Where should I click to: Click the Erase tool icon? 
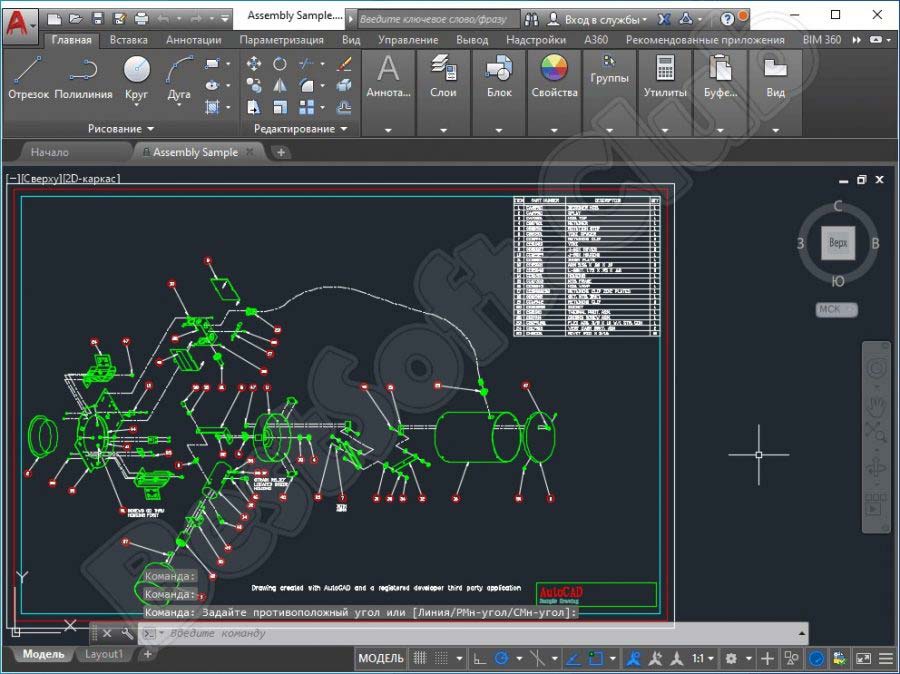(344, 63)
